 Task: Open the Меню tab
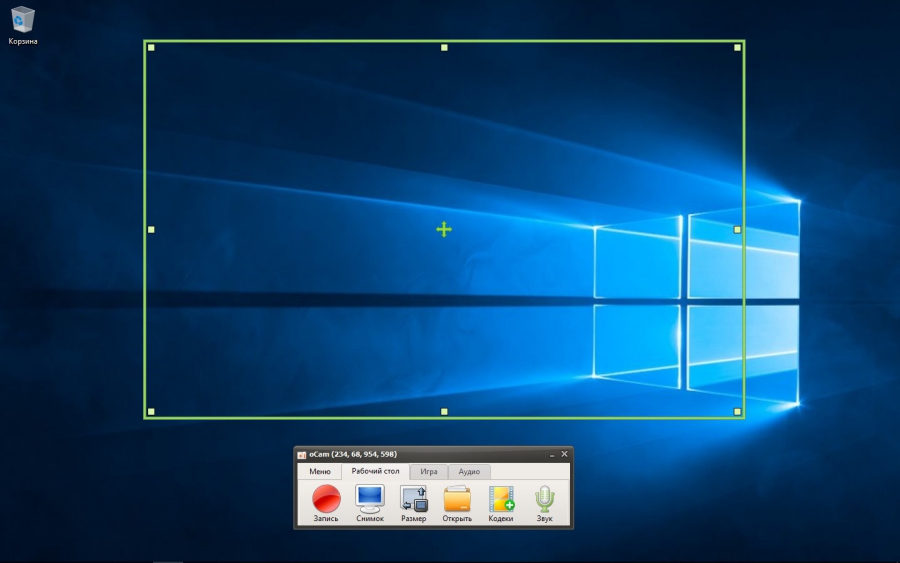tap(319, 472)
